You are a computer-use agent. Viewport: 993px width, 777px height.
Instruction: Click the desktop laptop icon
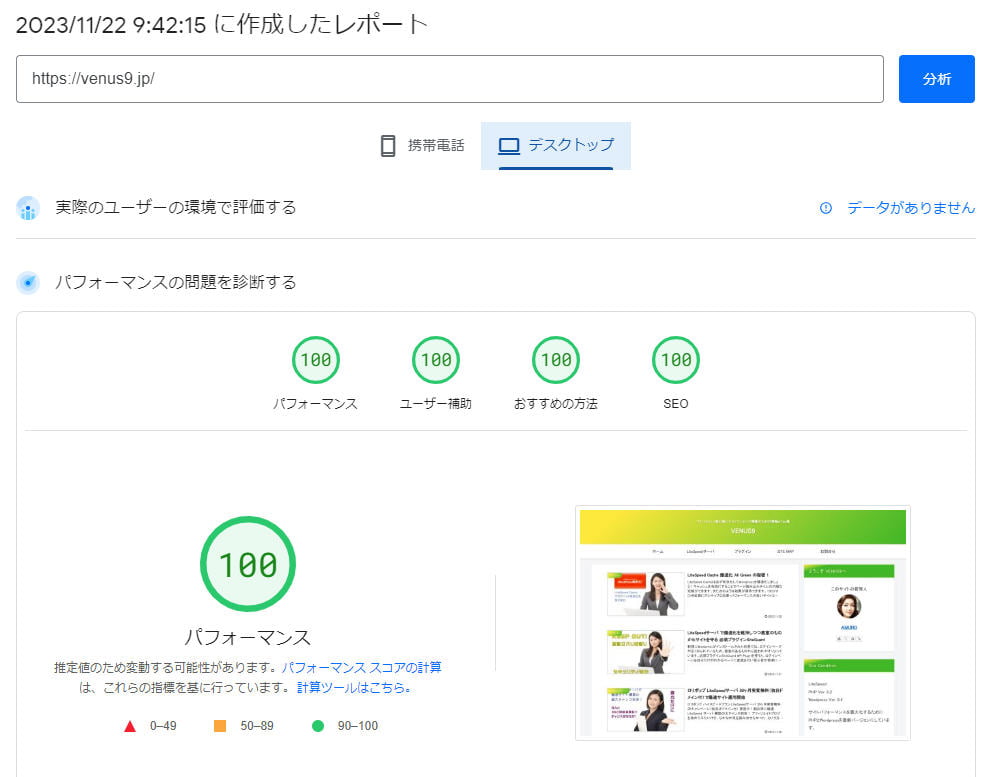coord(509,146)
